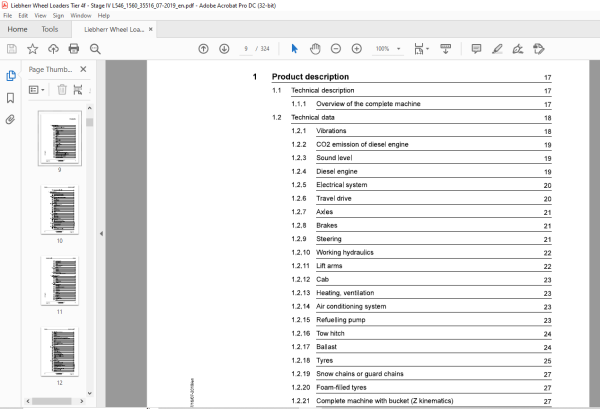600x409 pixels.
Task: Close the Liebherr Wheel Loa.. document tab
Action: (151, 29)
